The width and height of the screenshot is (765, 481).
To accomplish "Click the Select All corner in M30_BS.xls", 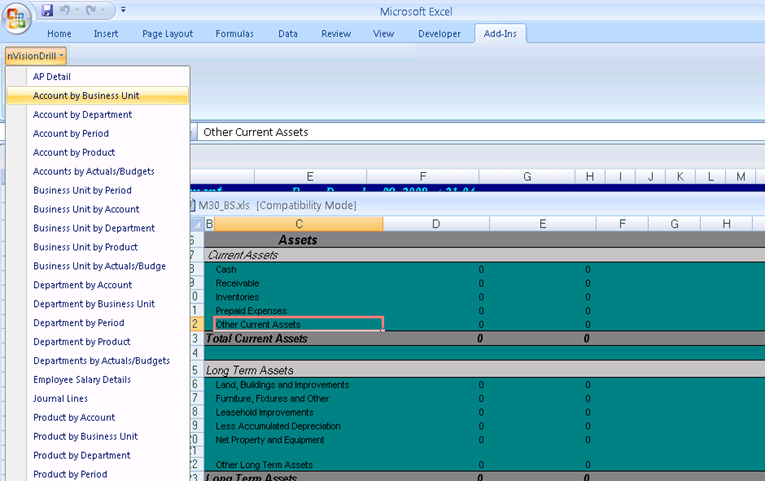I will coord(197,224).
